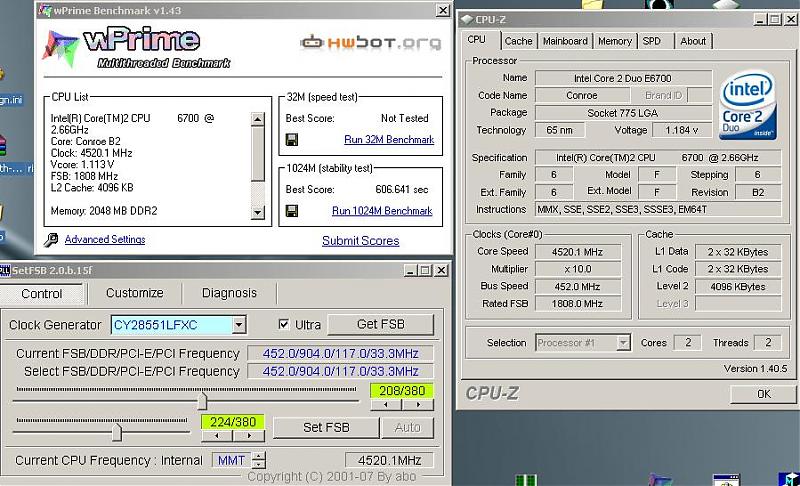Image resolution: width=800 pixels, height=486 pixels.
Task: Click the Name field Intel Core 2 Duo E6700
Action: (x=623, y=78)
